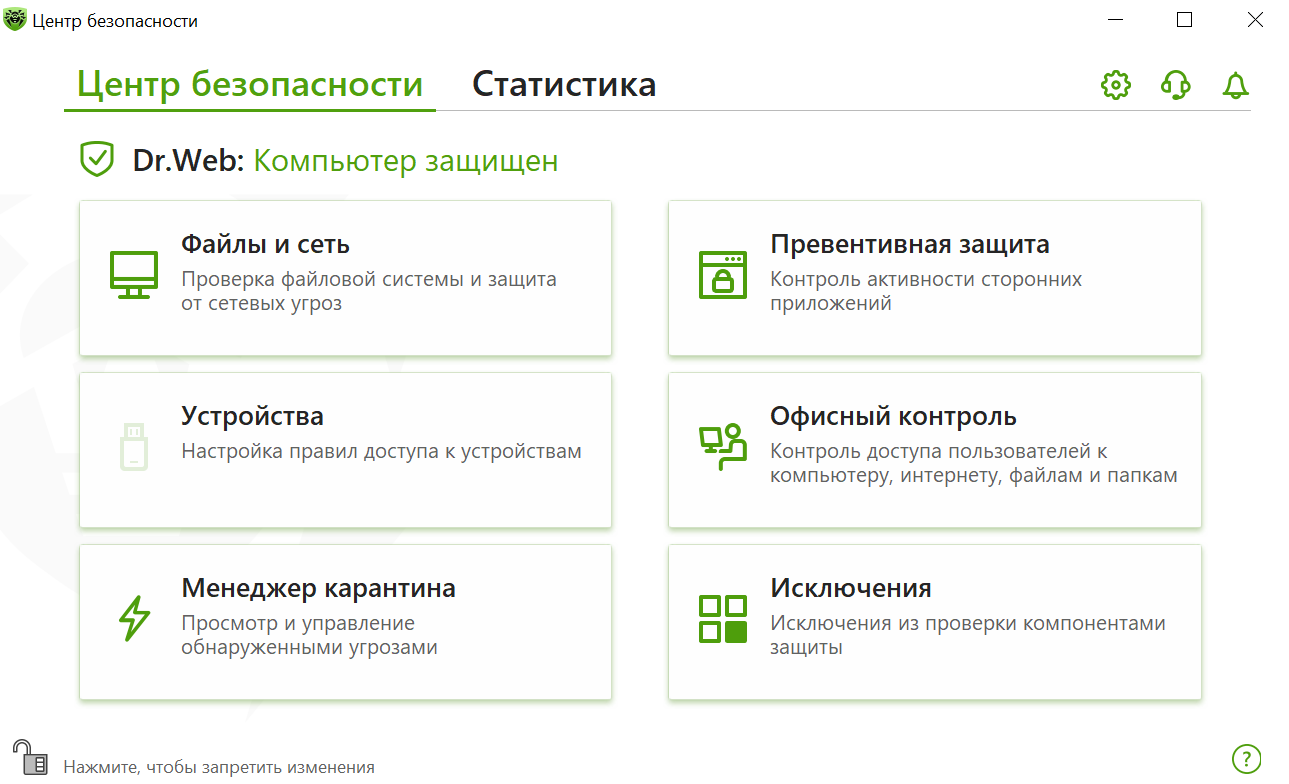Click the Проверка файловой системы description text
Viewport: 1289px width, 784px height.
[369, 291]
